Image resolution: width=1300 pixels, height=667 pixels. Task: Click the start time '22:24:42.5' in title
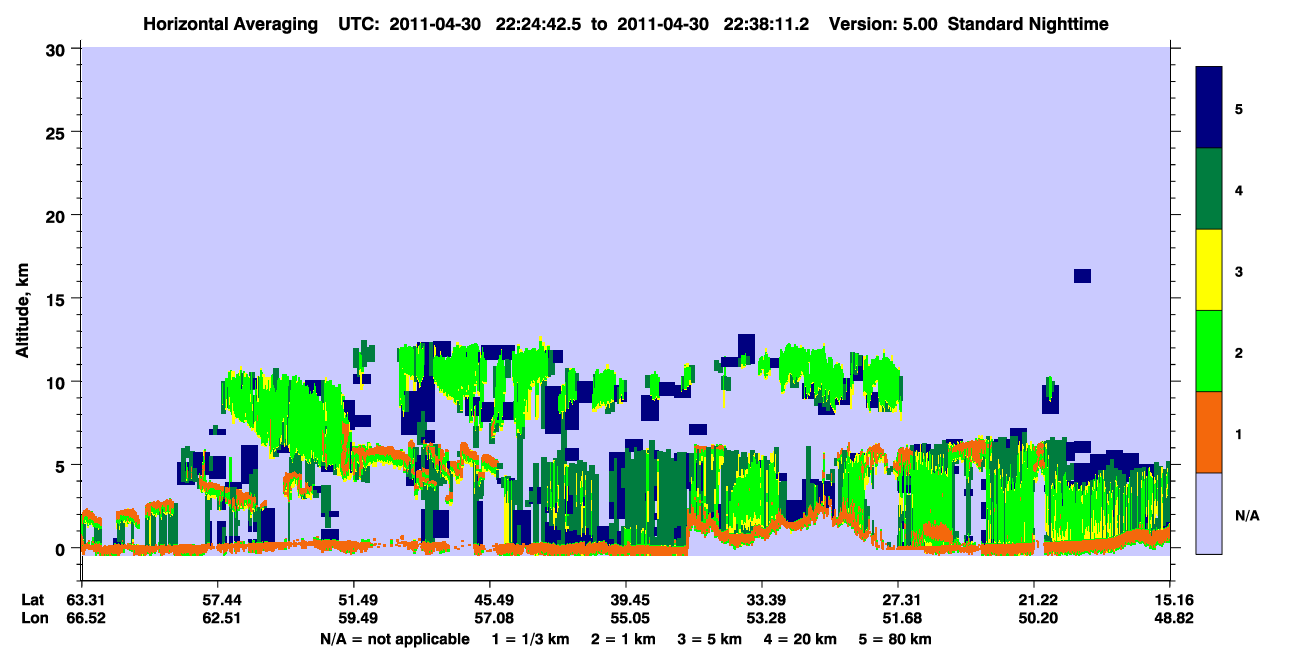click(539, 23)
